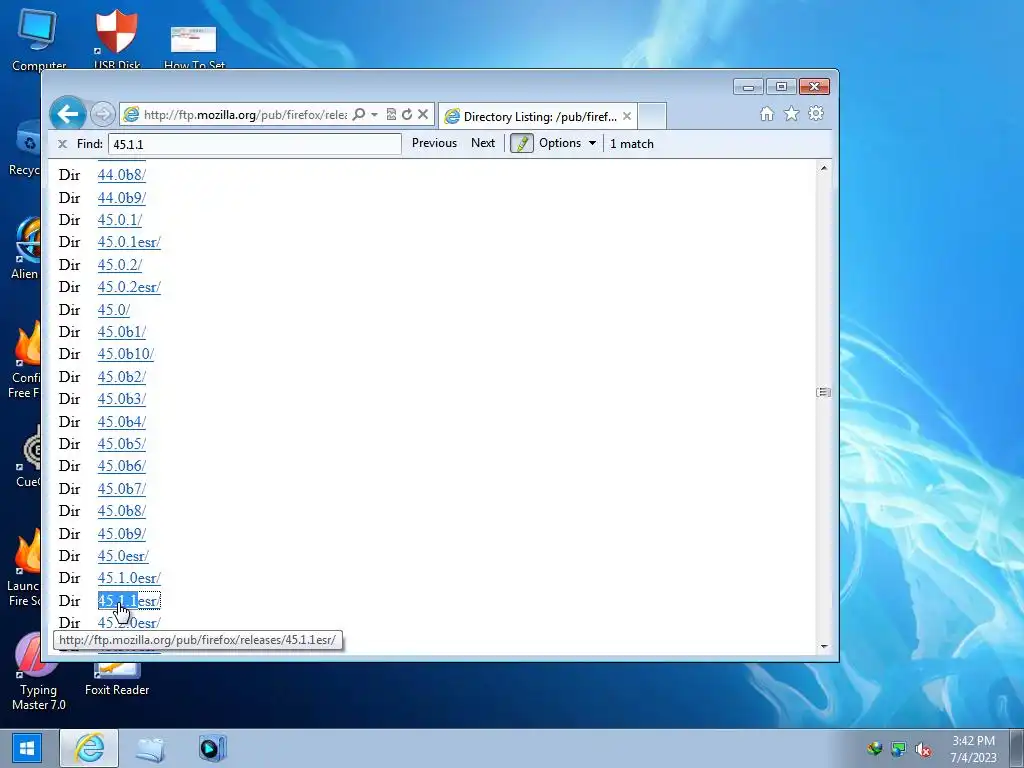Go to Next find match
This screenshot has width=1024, height=768.
pos(483,143)
